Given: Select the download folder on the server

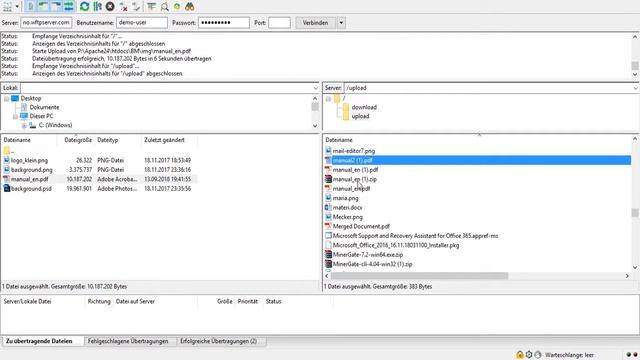Looking at the screenshot, I should tap(364, 107).
